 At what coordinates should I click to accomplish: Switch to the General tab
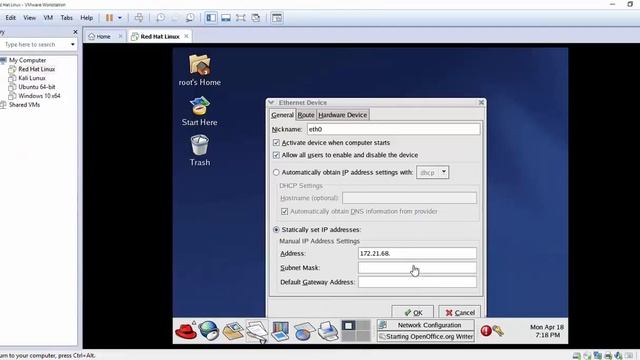click(282, 115)
